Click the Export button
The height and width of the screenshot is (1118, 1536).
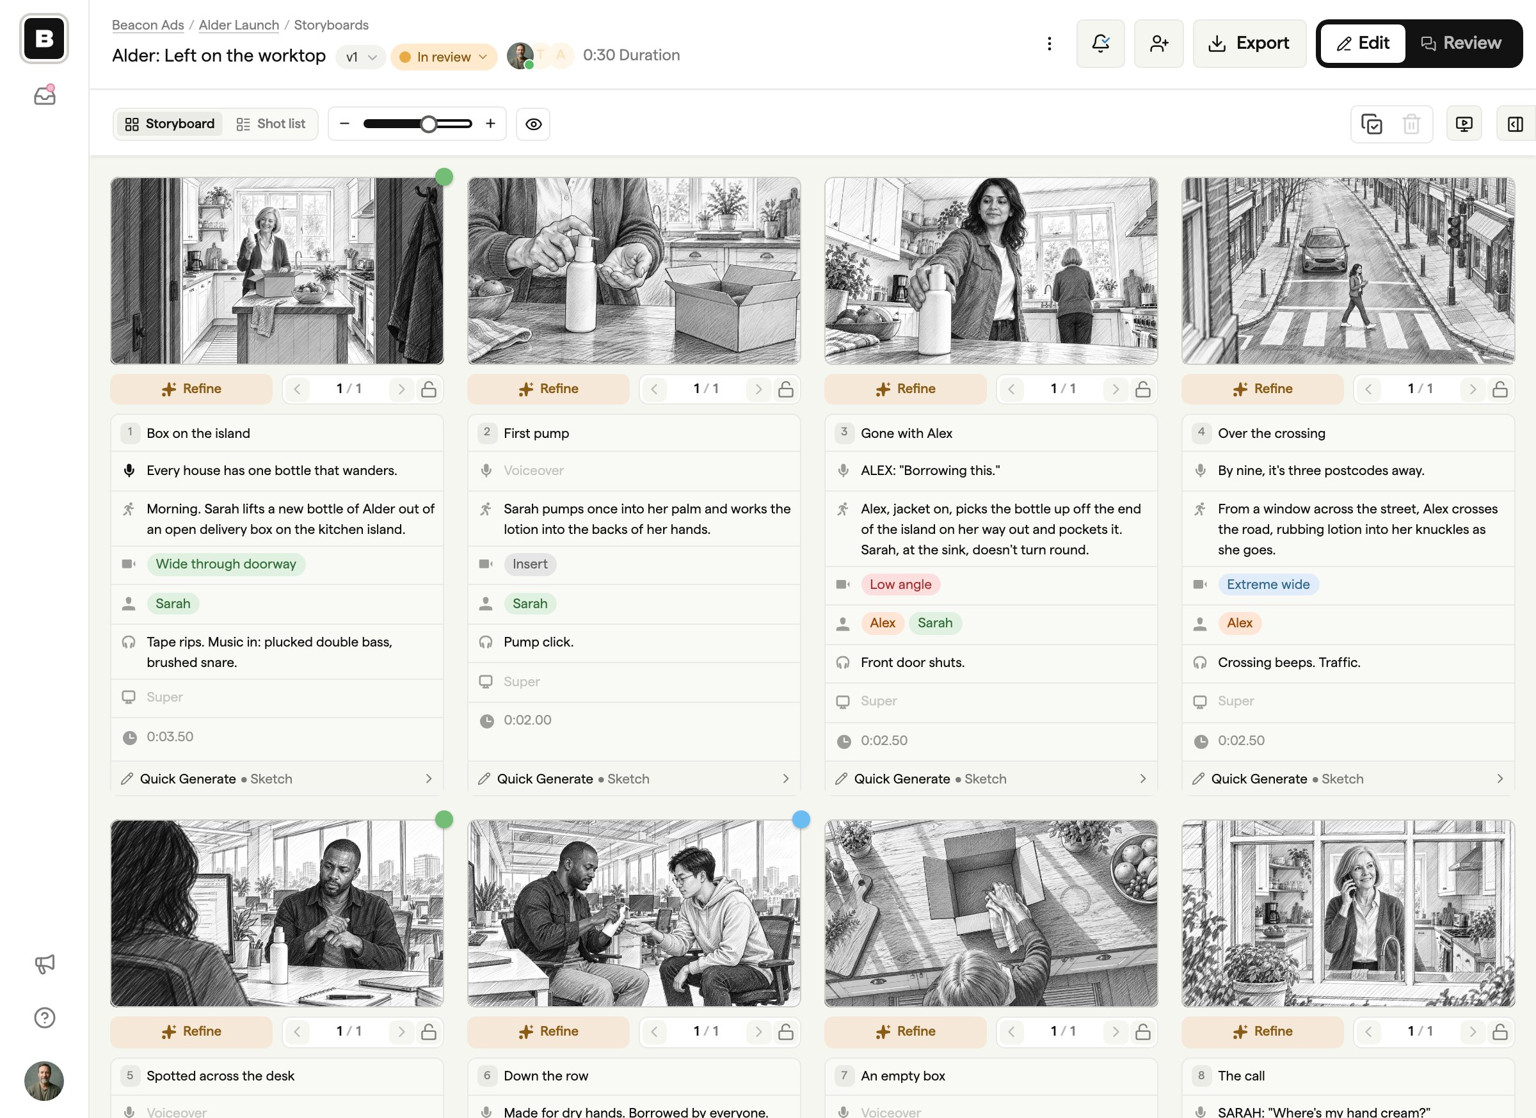click(x=1249, y=44)
